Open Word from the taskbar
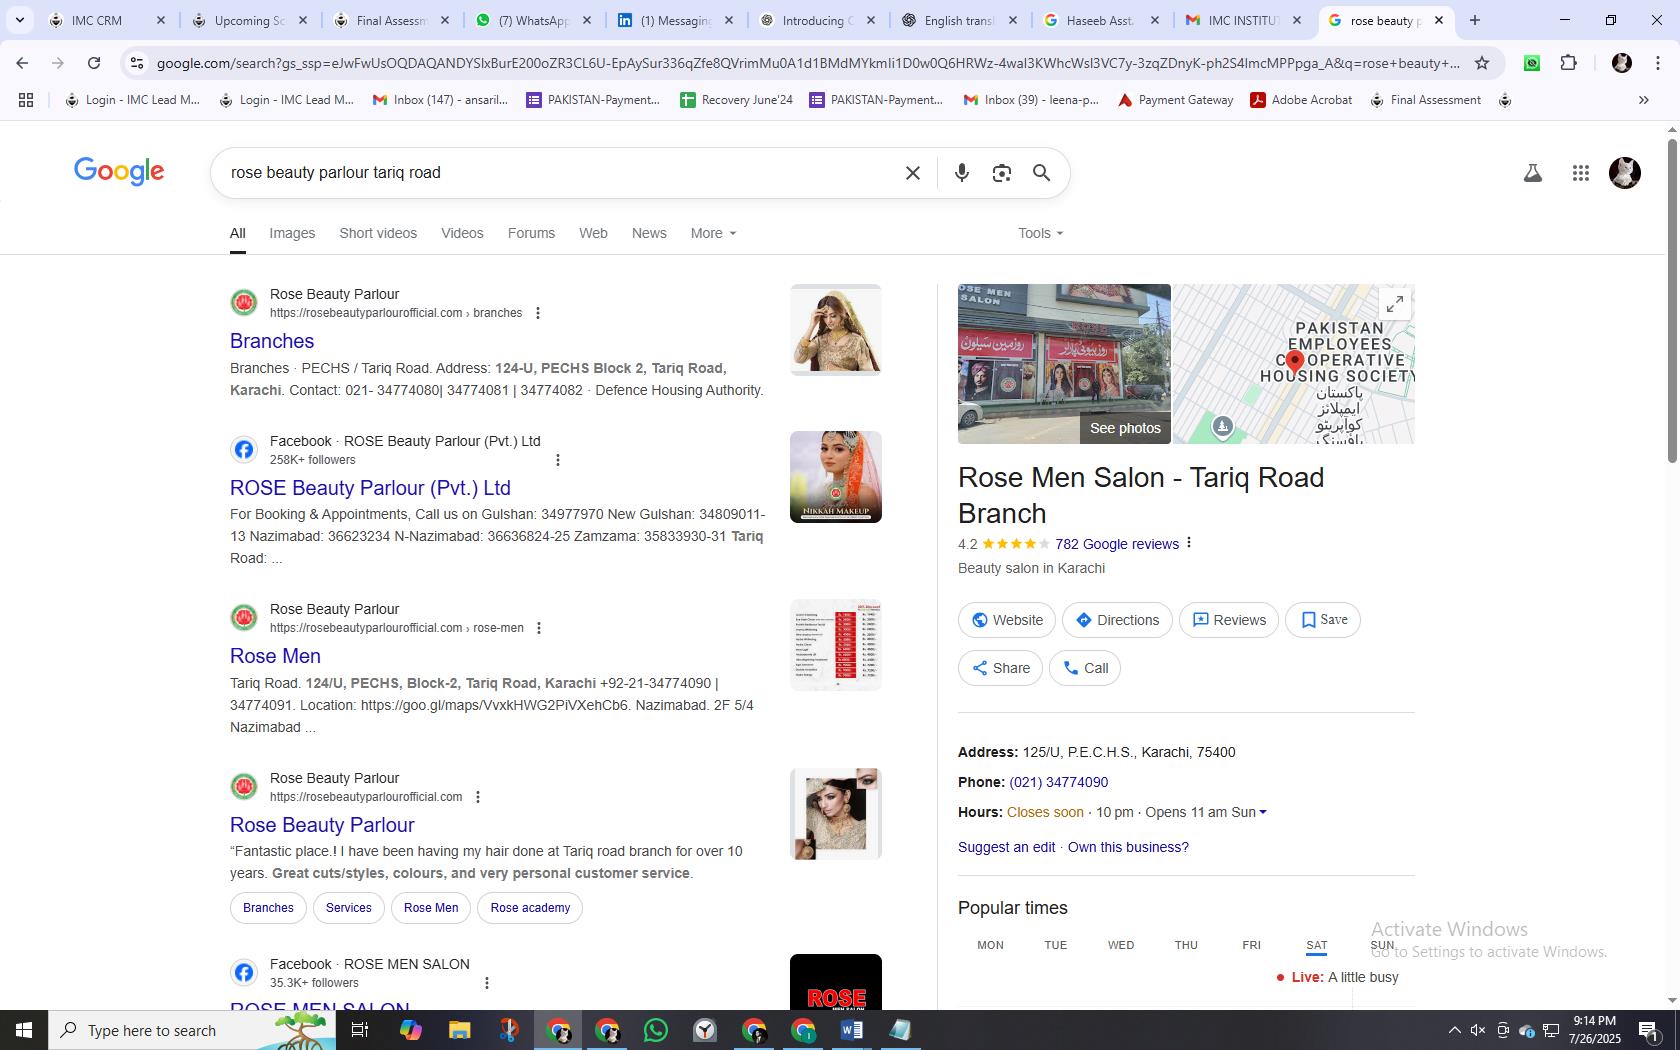The height and width of the screenshot is (1050, 1680). coord(852,1030)
